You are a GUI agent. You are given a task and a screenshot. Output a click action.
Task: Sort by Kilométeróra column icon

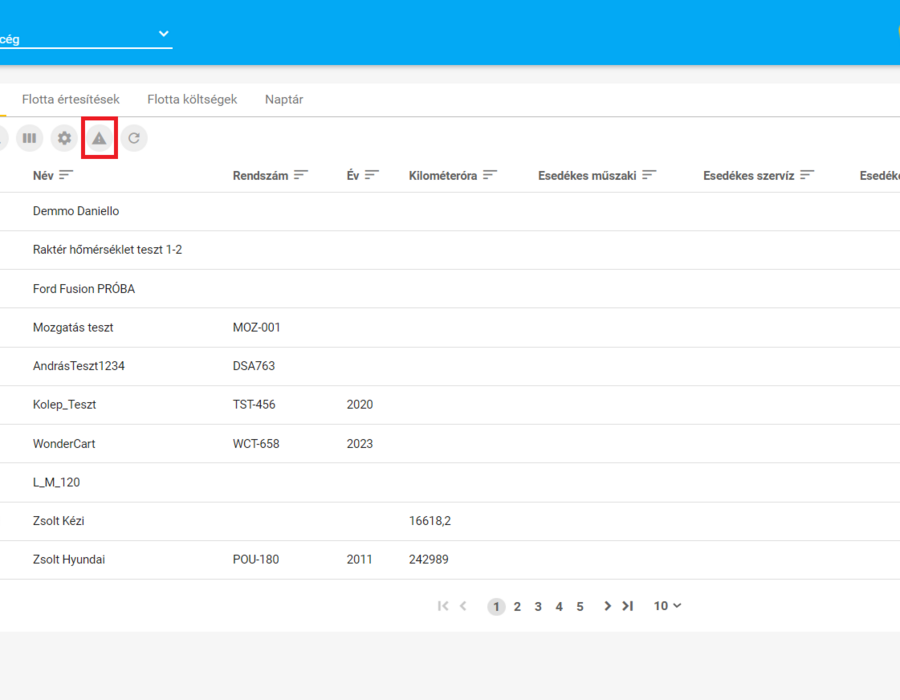(490, 174)
